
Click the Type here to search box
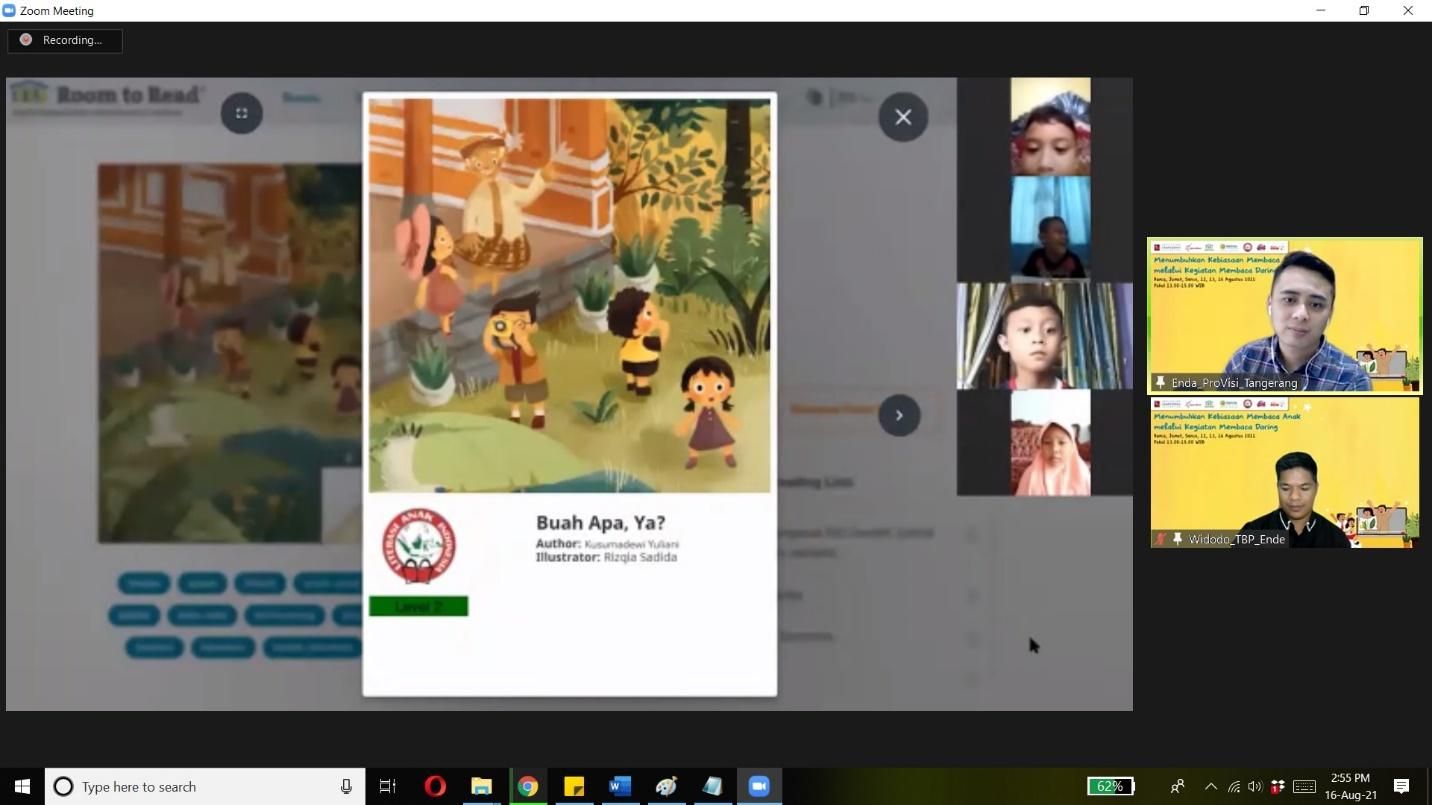(205, 787)
